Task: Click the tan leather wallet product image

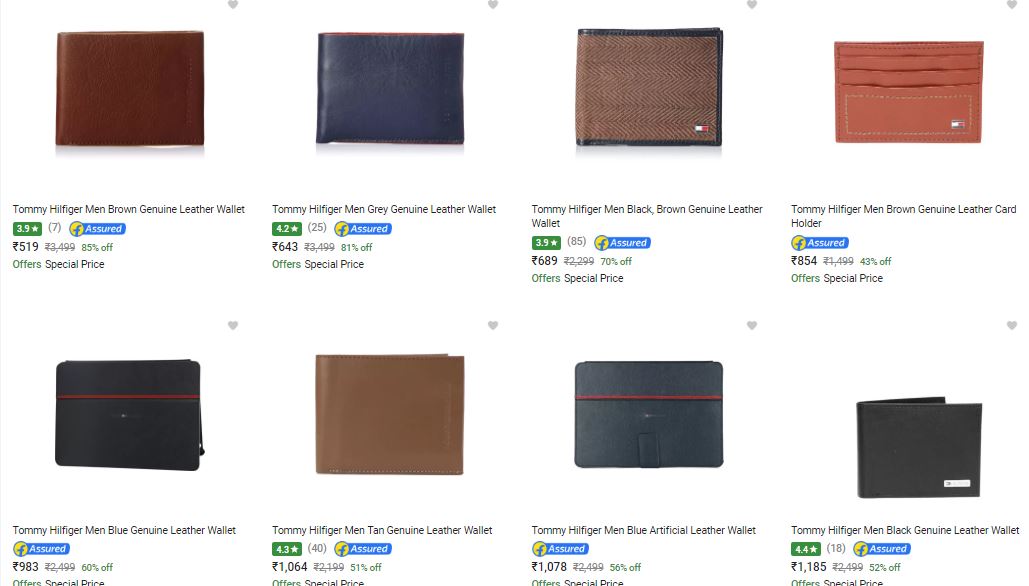Action: coord(389,413)
